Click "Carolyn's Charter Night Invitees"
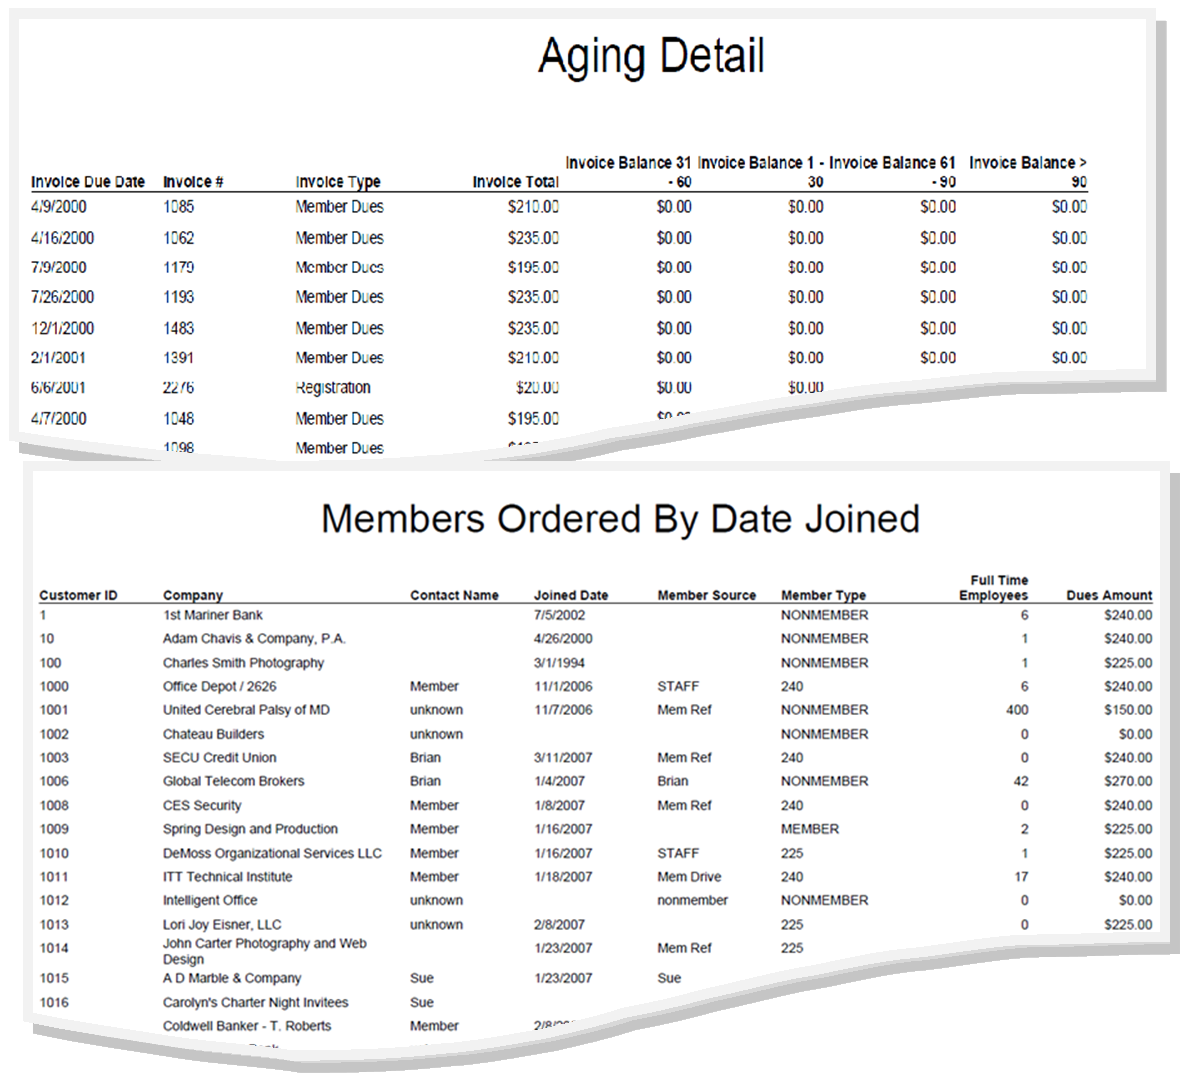The image size is (1199, 1077). [x=255, y=1003]
